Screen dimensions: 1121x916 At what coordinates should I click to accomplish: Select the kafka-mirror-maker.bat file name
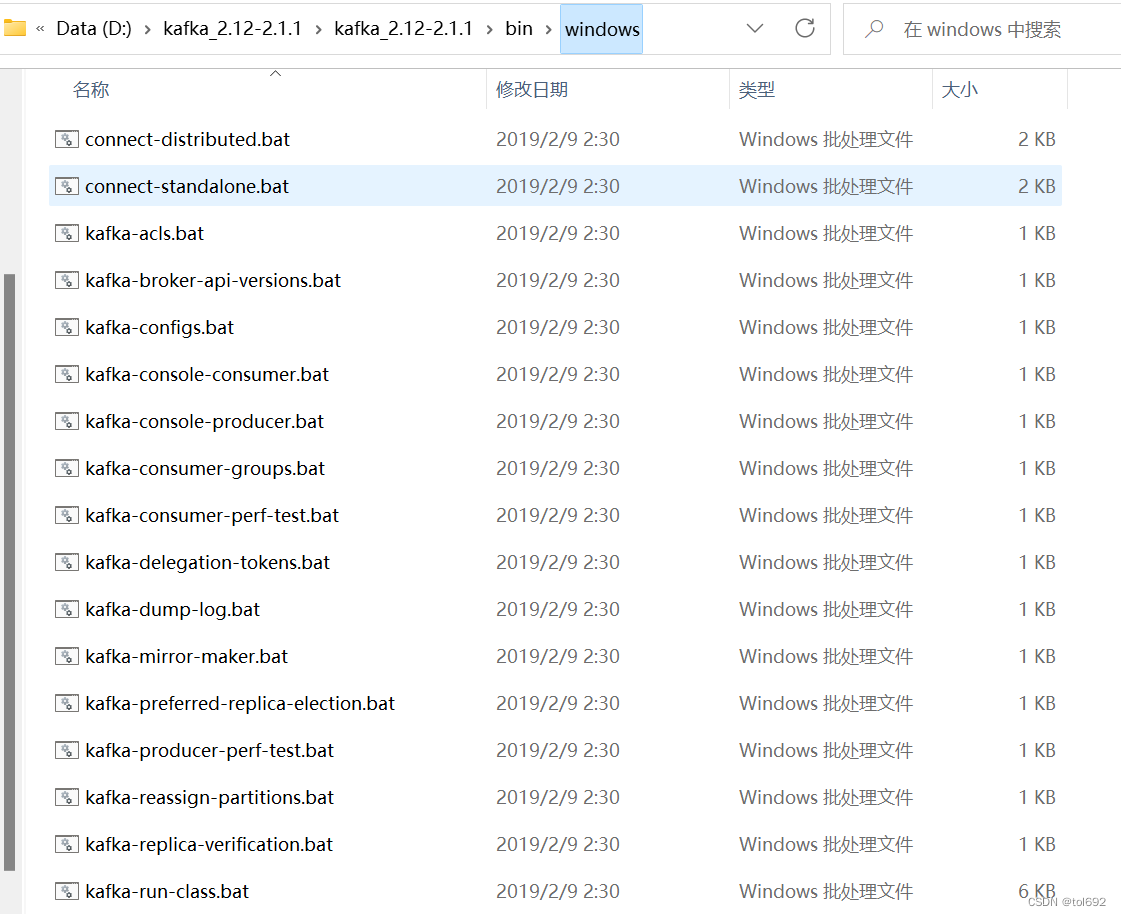coord(187,656)
